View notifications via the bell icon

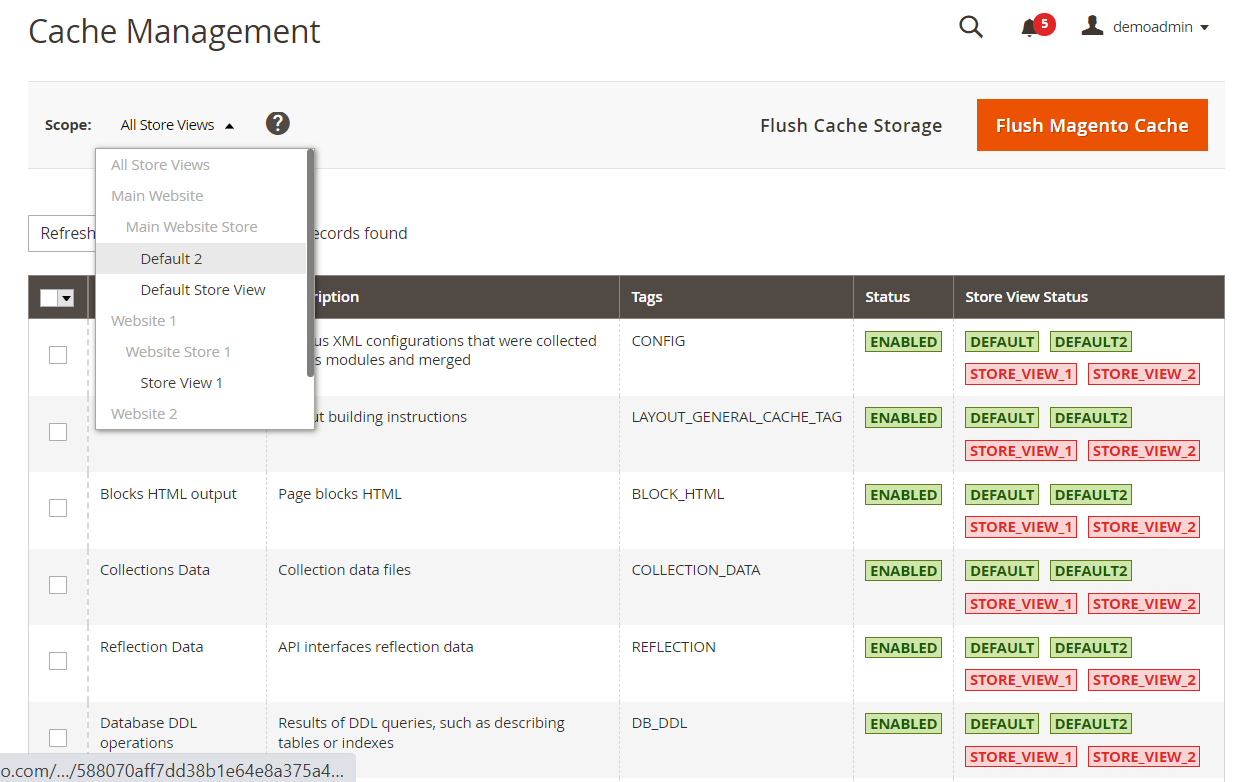click(x=1029, y=28)
